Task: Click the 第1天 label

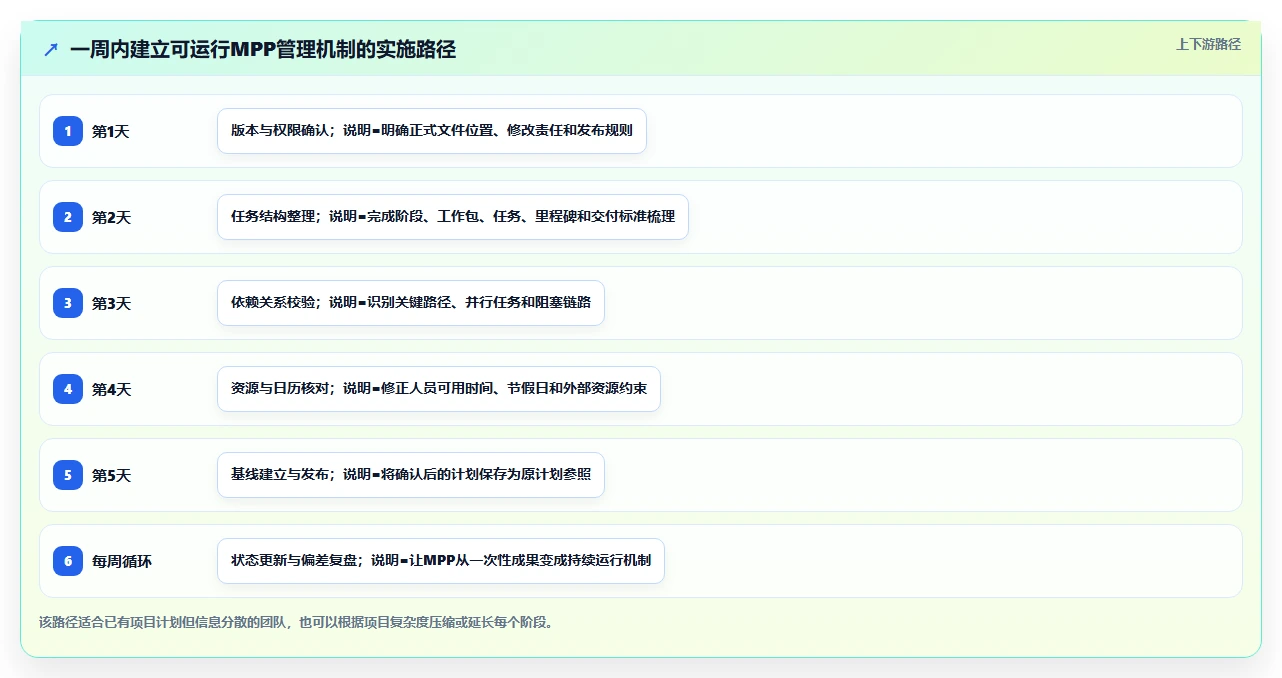Action: [x=111, y=131]
